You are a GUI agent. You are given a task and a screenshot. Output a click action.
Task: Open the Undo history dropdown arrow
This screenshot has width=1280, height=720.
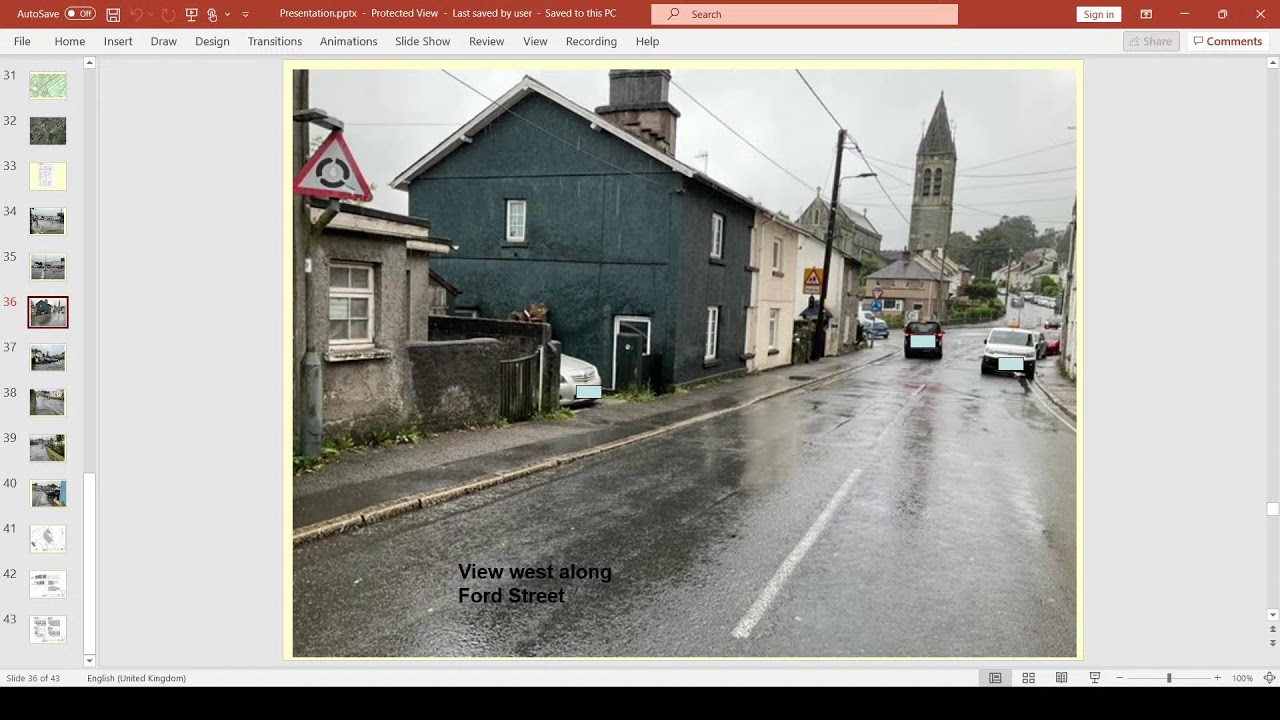(151, 14)
